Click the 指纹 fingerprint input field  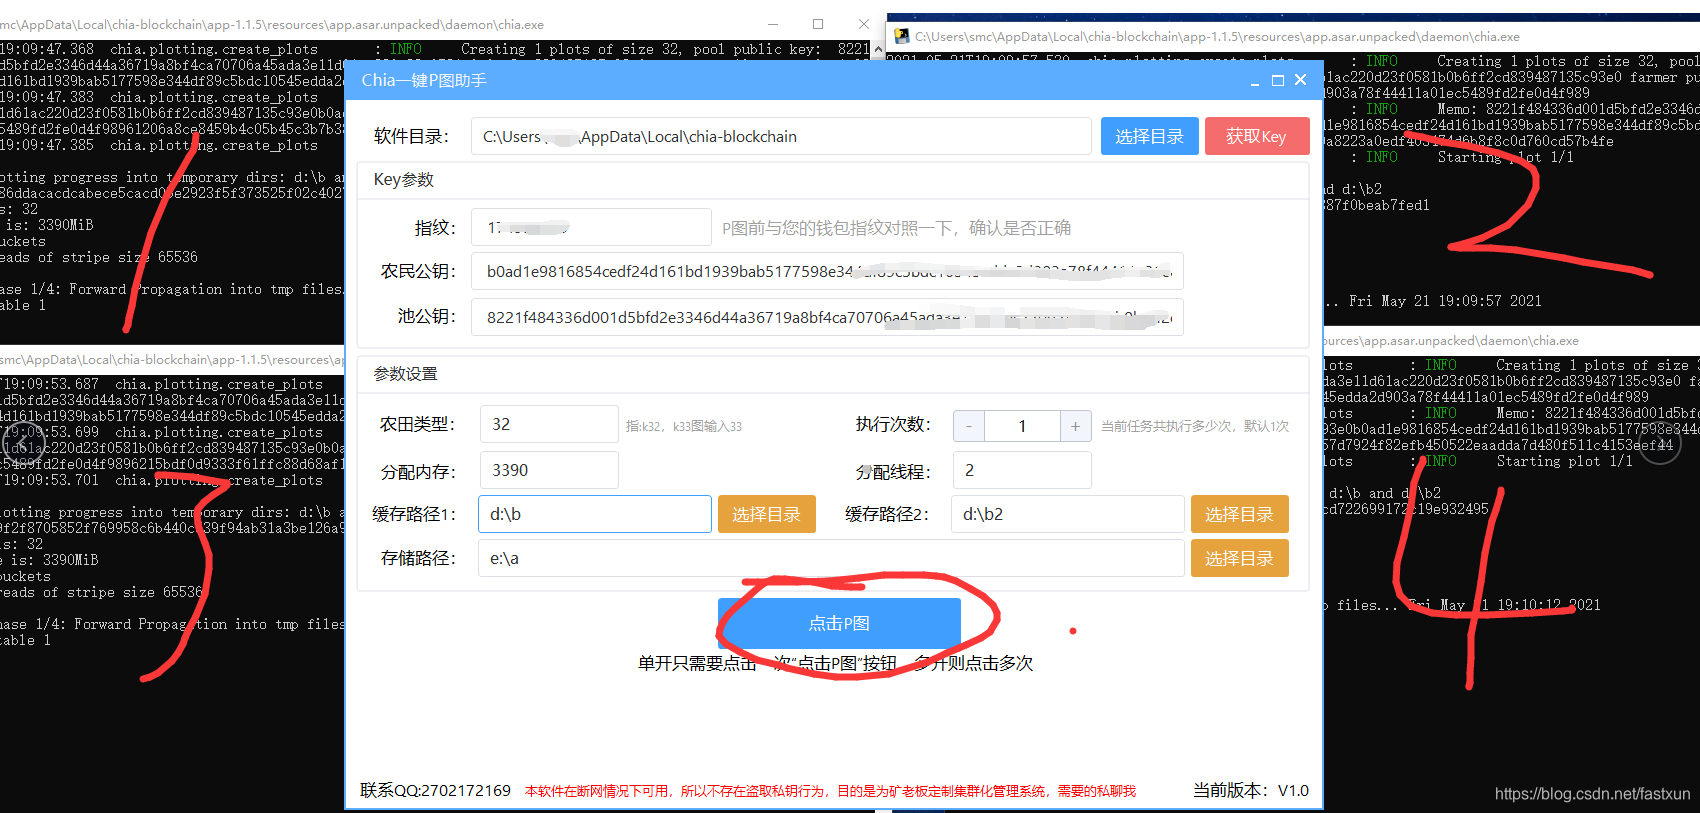click(591, 227)
